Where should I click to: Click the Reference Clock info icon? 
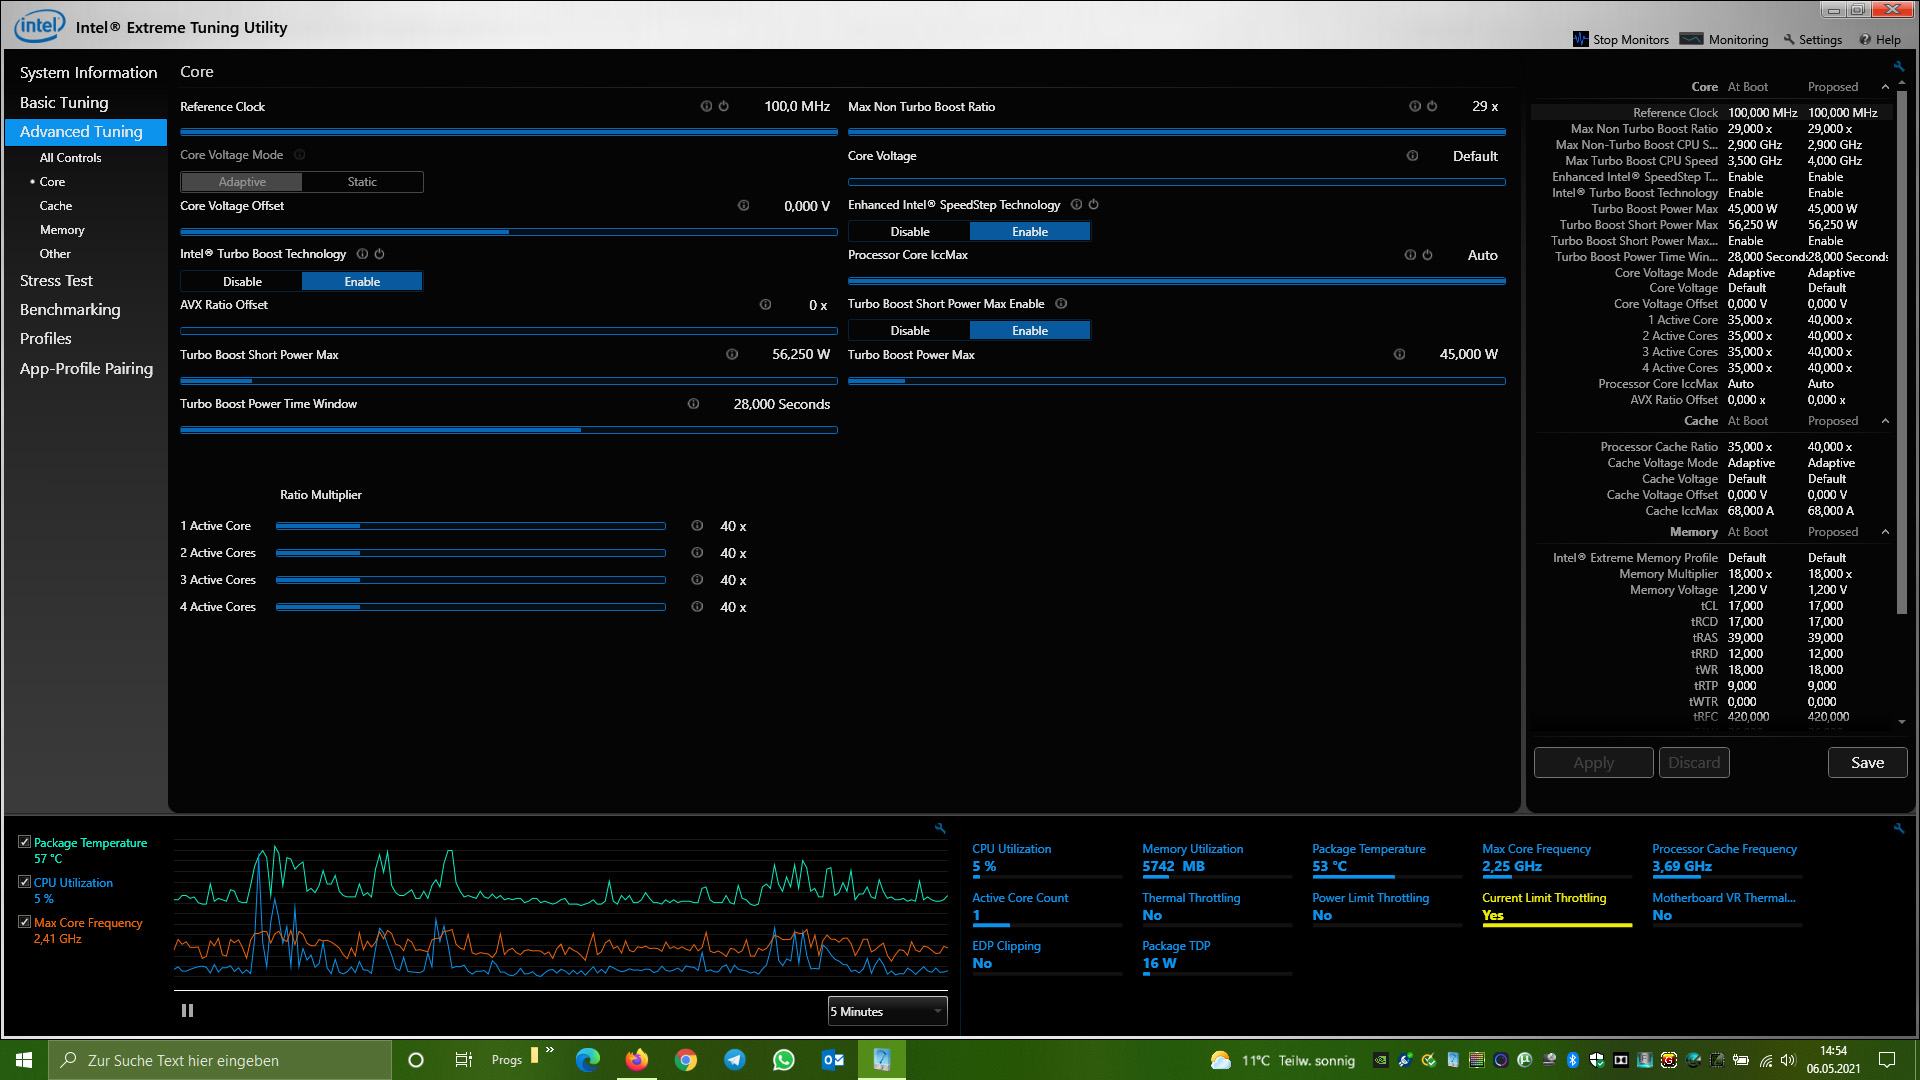click(706, 106)
